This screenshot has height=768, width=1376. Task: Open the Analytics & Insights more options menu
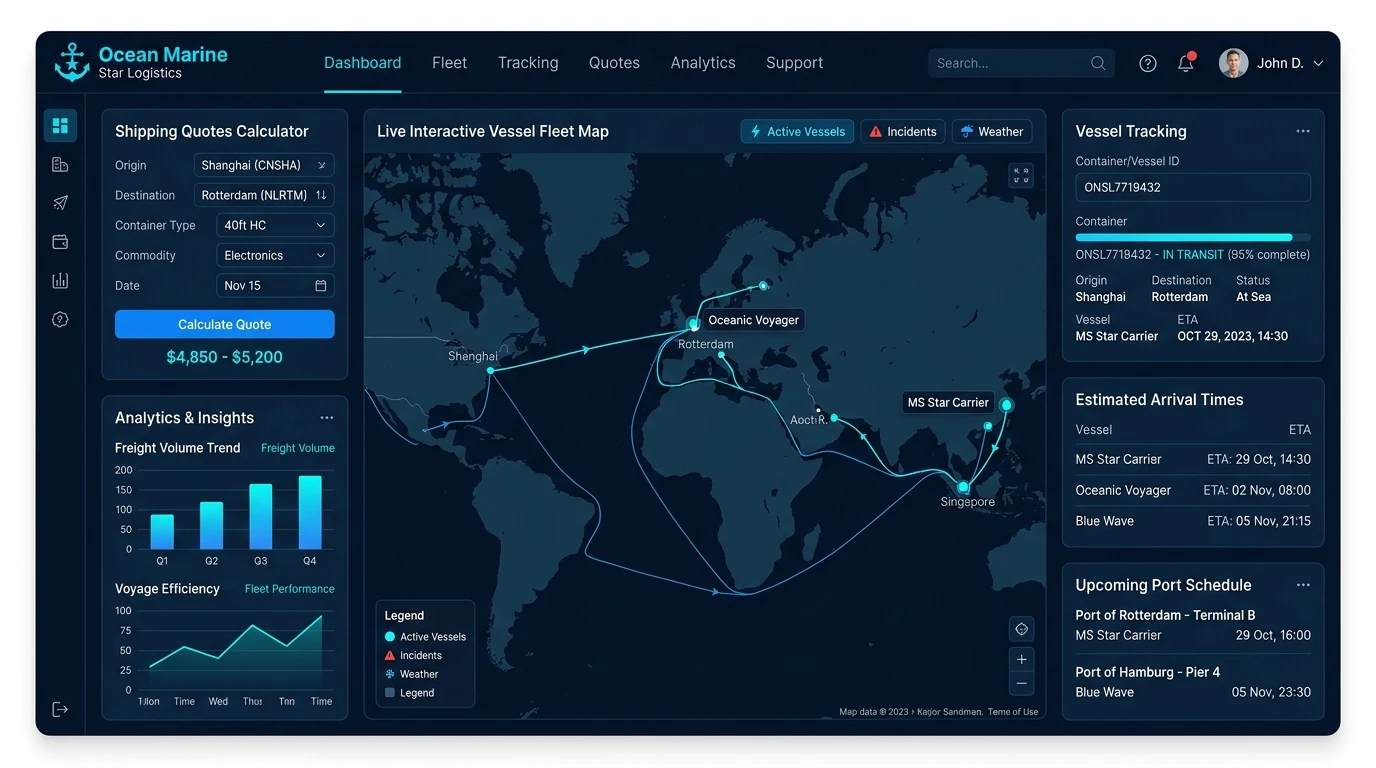click(x=327, y=418)
